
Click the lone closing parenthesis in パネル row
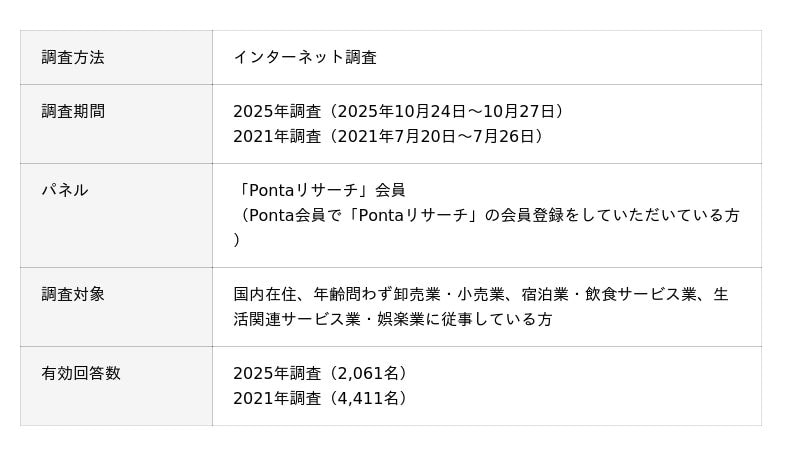tap(237, 240)
